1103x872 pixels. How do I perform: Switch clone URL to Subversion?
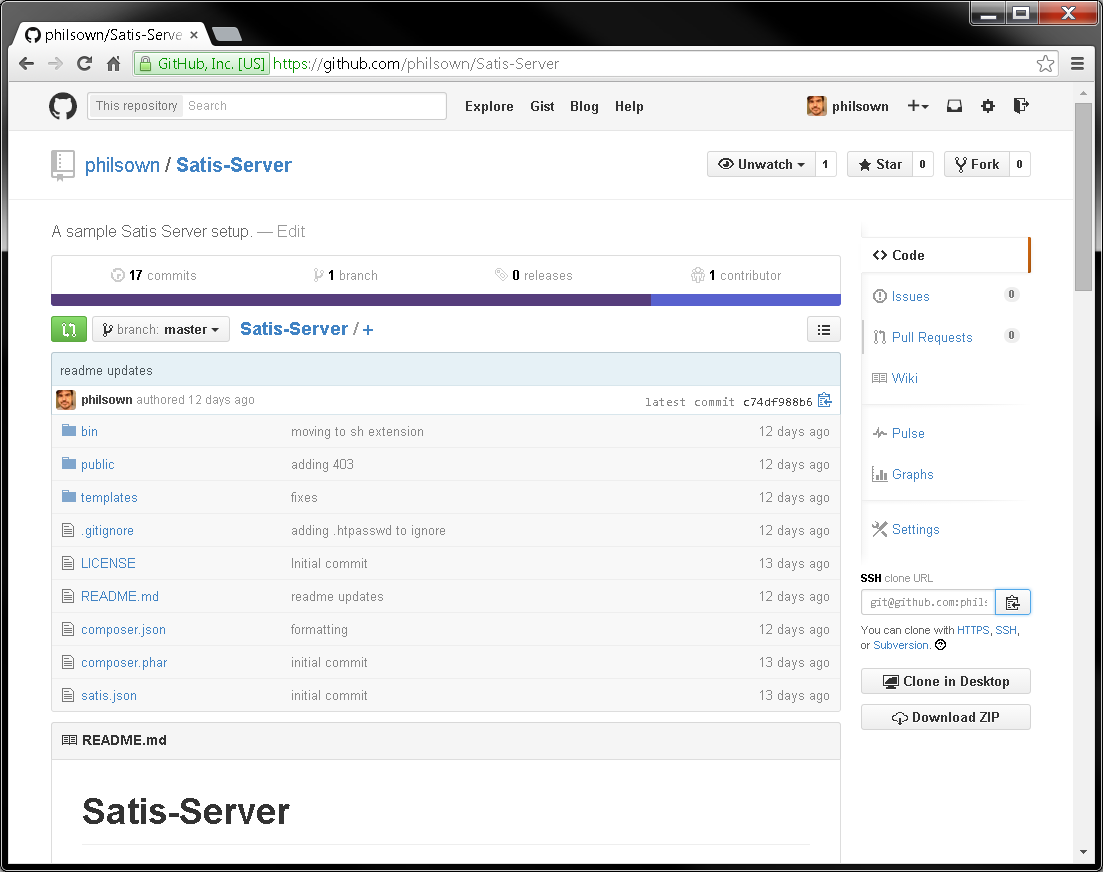pos(900,645)
